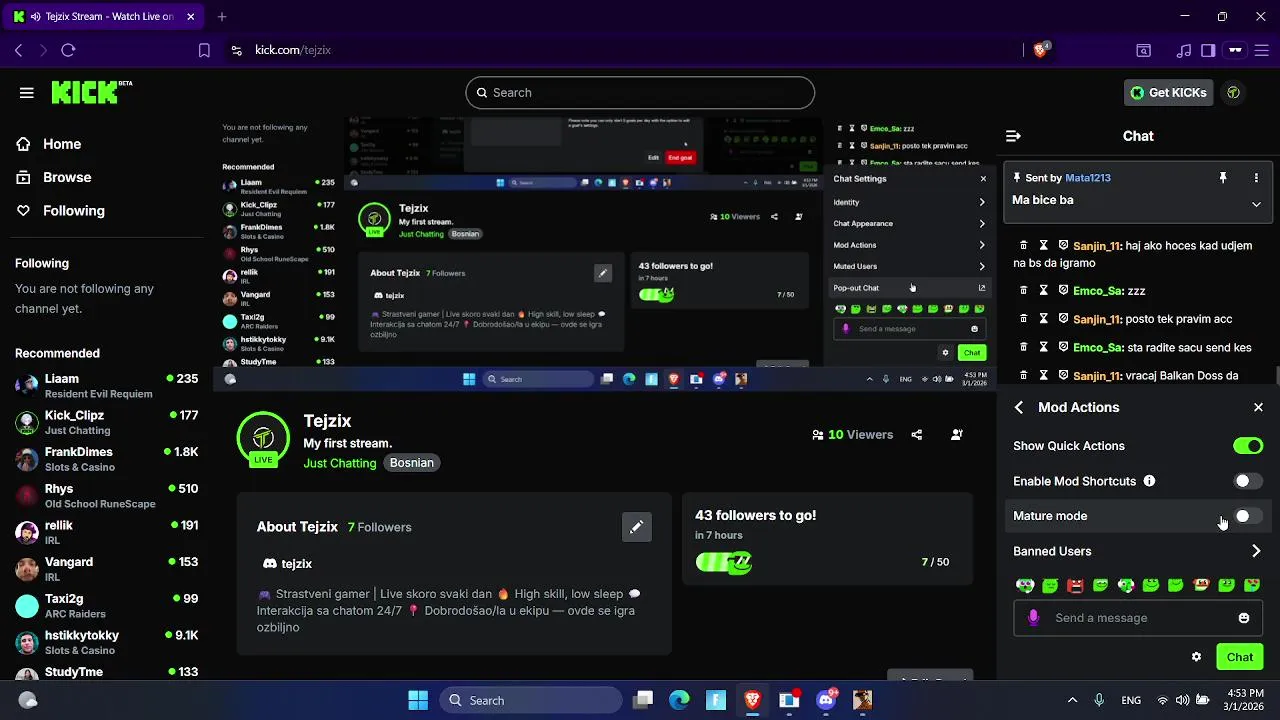
Task: Open Microsoft Edge from taskbar
Action: [x=680, y=700]
